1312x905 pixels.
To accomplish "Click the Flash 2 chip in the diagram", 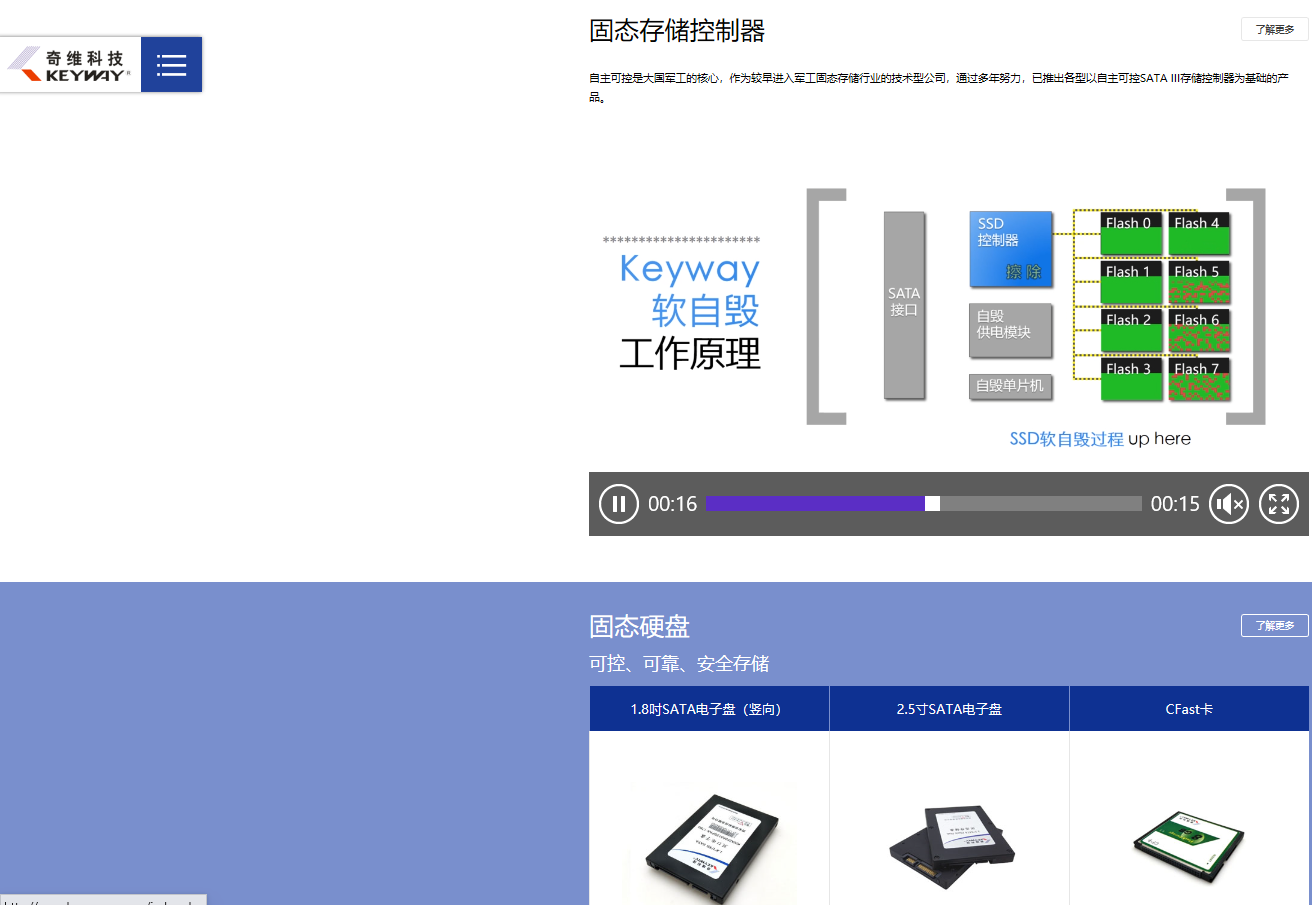I will [x=1132, y=331].
